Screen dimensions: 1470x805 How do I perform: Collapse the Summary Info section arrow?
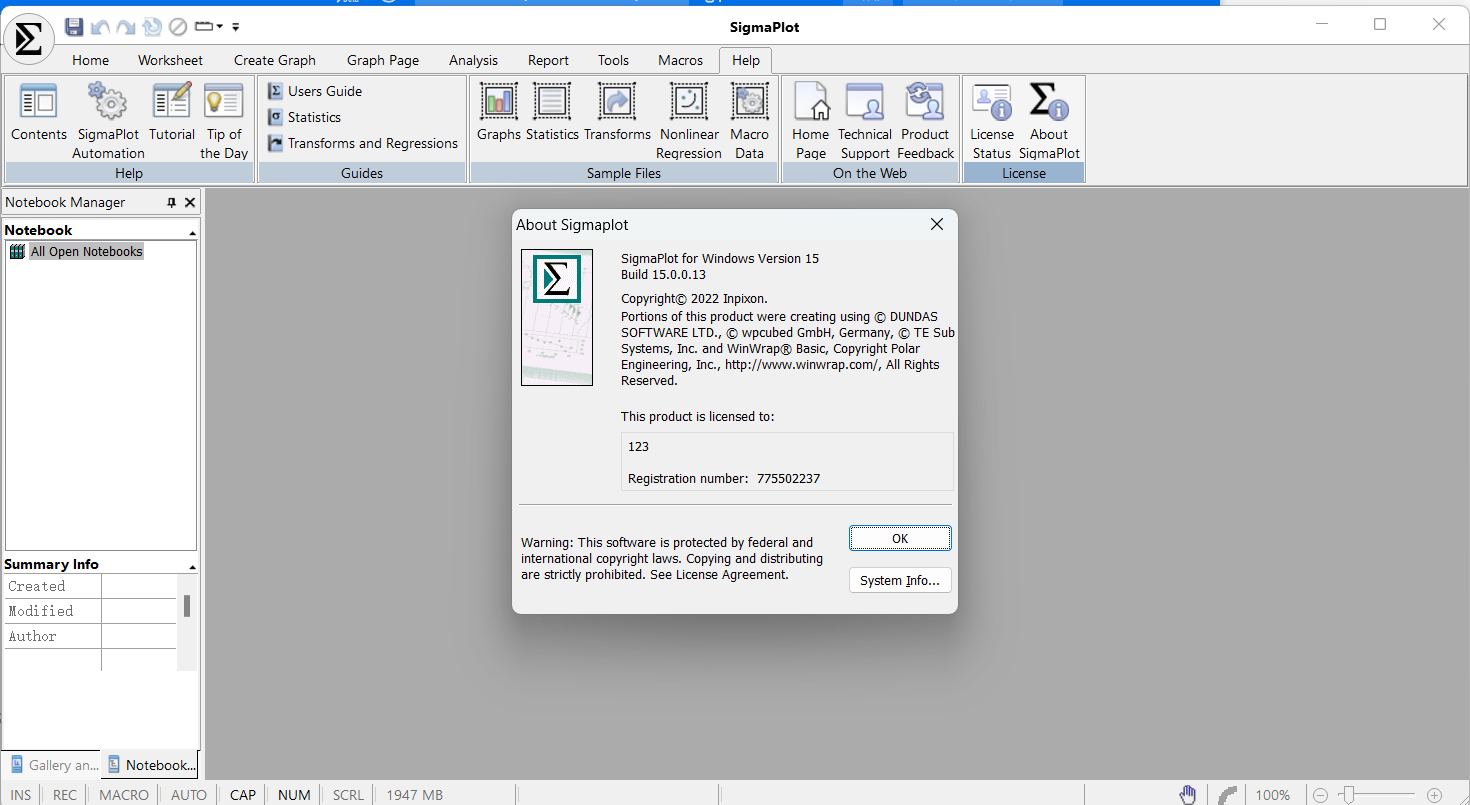[x=192, y=566]
